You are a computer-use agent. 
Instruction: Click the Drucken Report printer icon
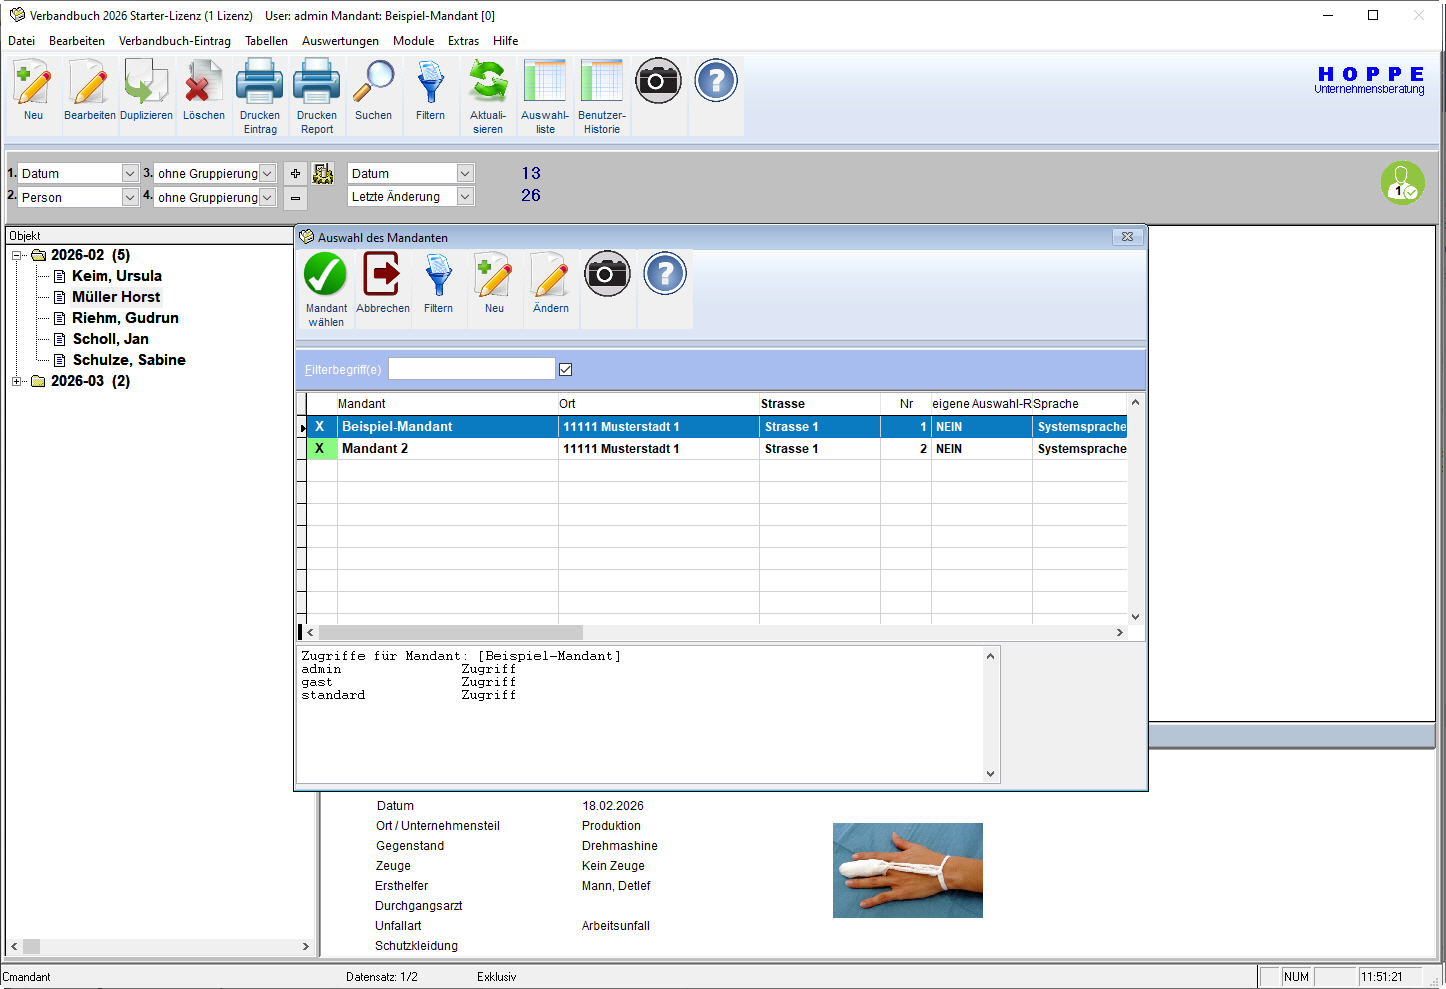(x=316, y=84)
